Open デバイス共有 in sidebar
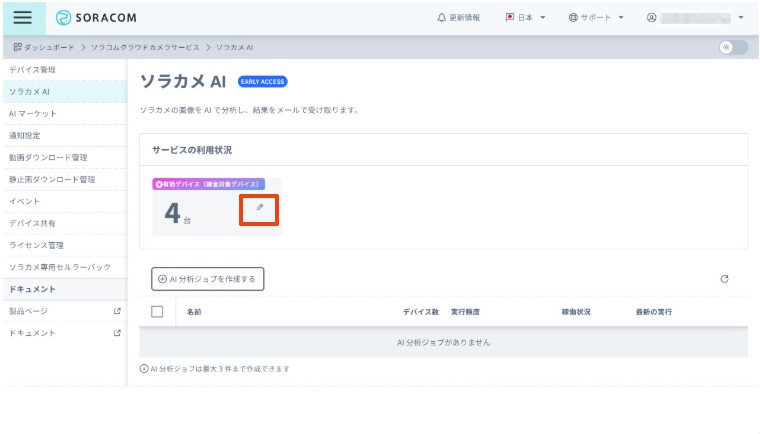The width and height of the screenshot is (760, 434). [65, 223]
